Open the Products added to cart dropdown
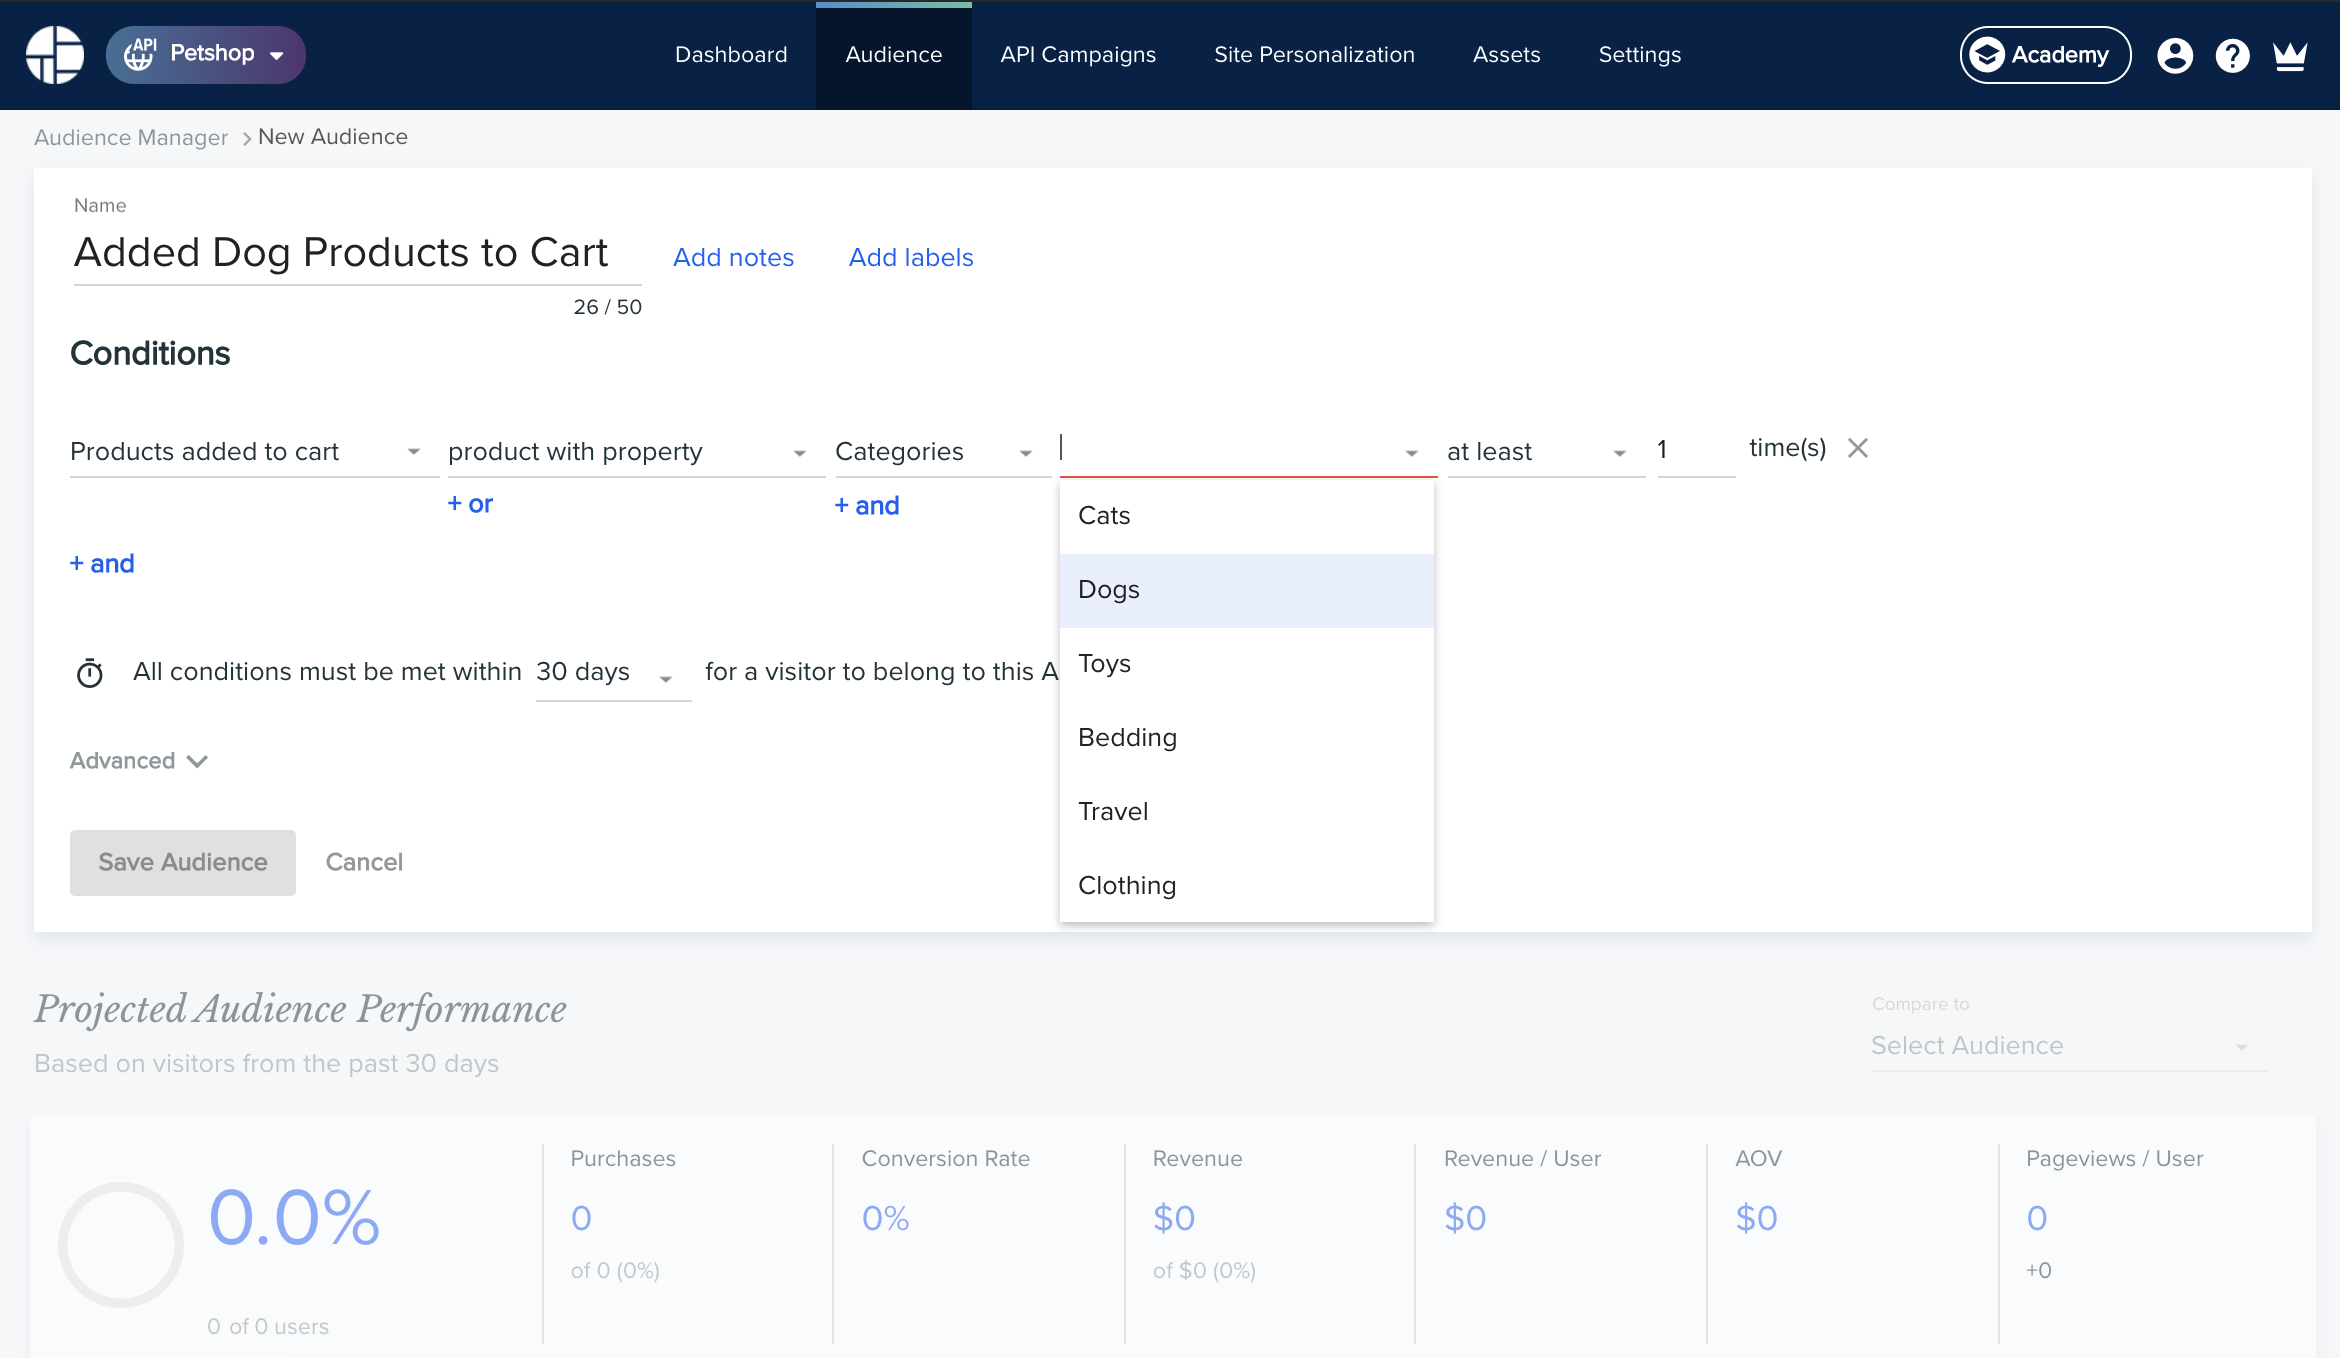 pyautogui.click(x=254, y=452)
